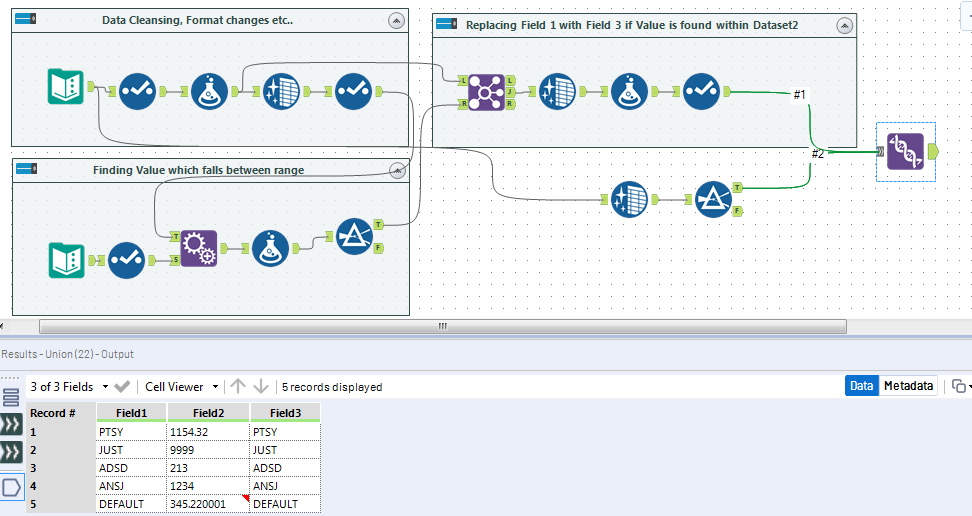Toggle the Data Cleansing container enable icon
Image resolution: width=972 pixels, height=516 pixels.
point(25,19)
